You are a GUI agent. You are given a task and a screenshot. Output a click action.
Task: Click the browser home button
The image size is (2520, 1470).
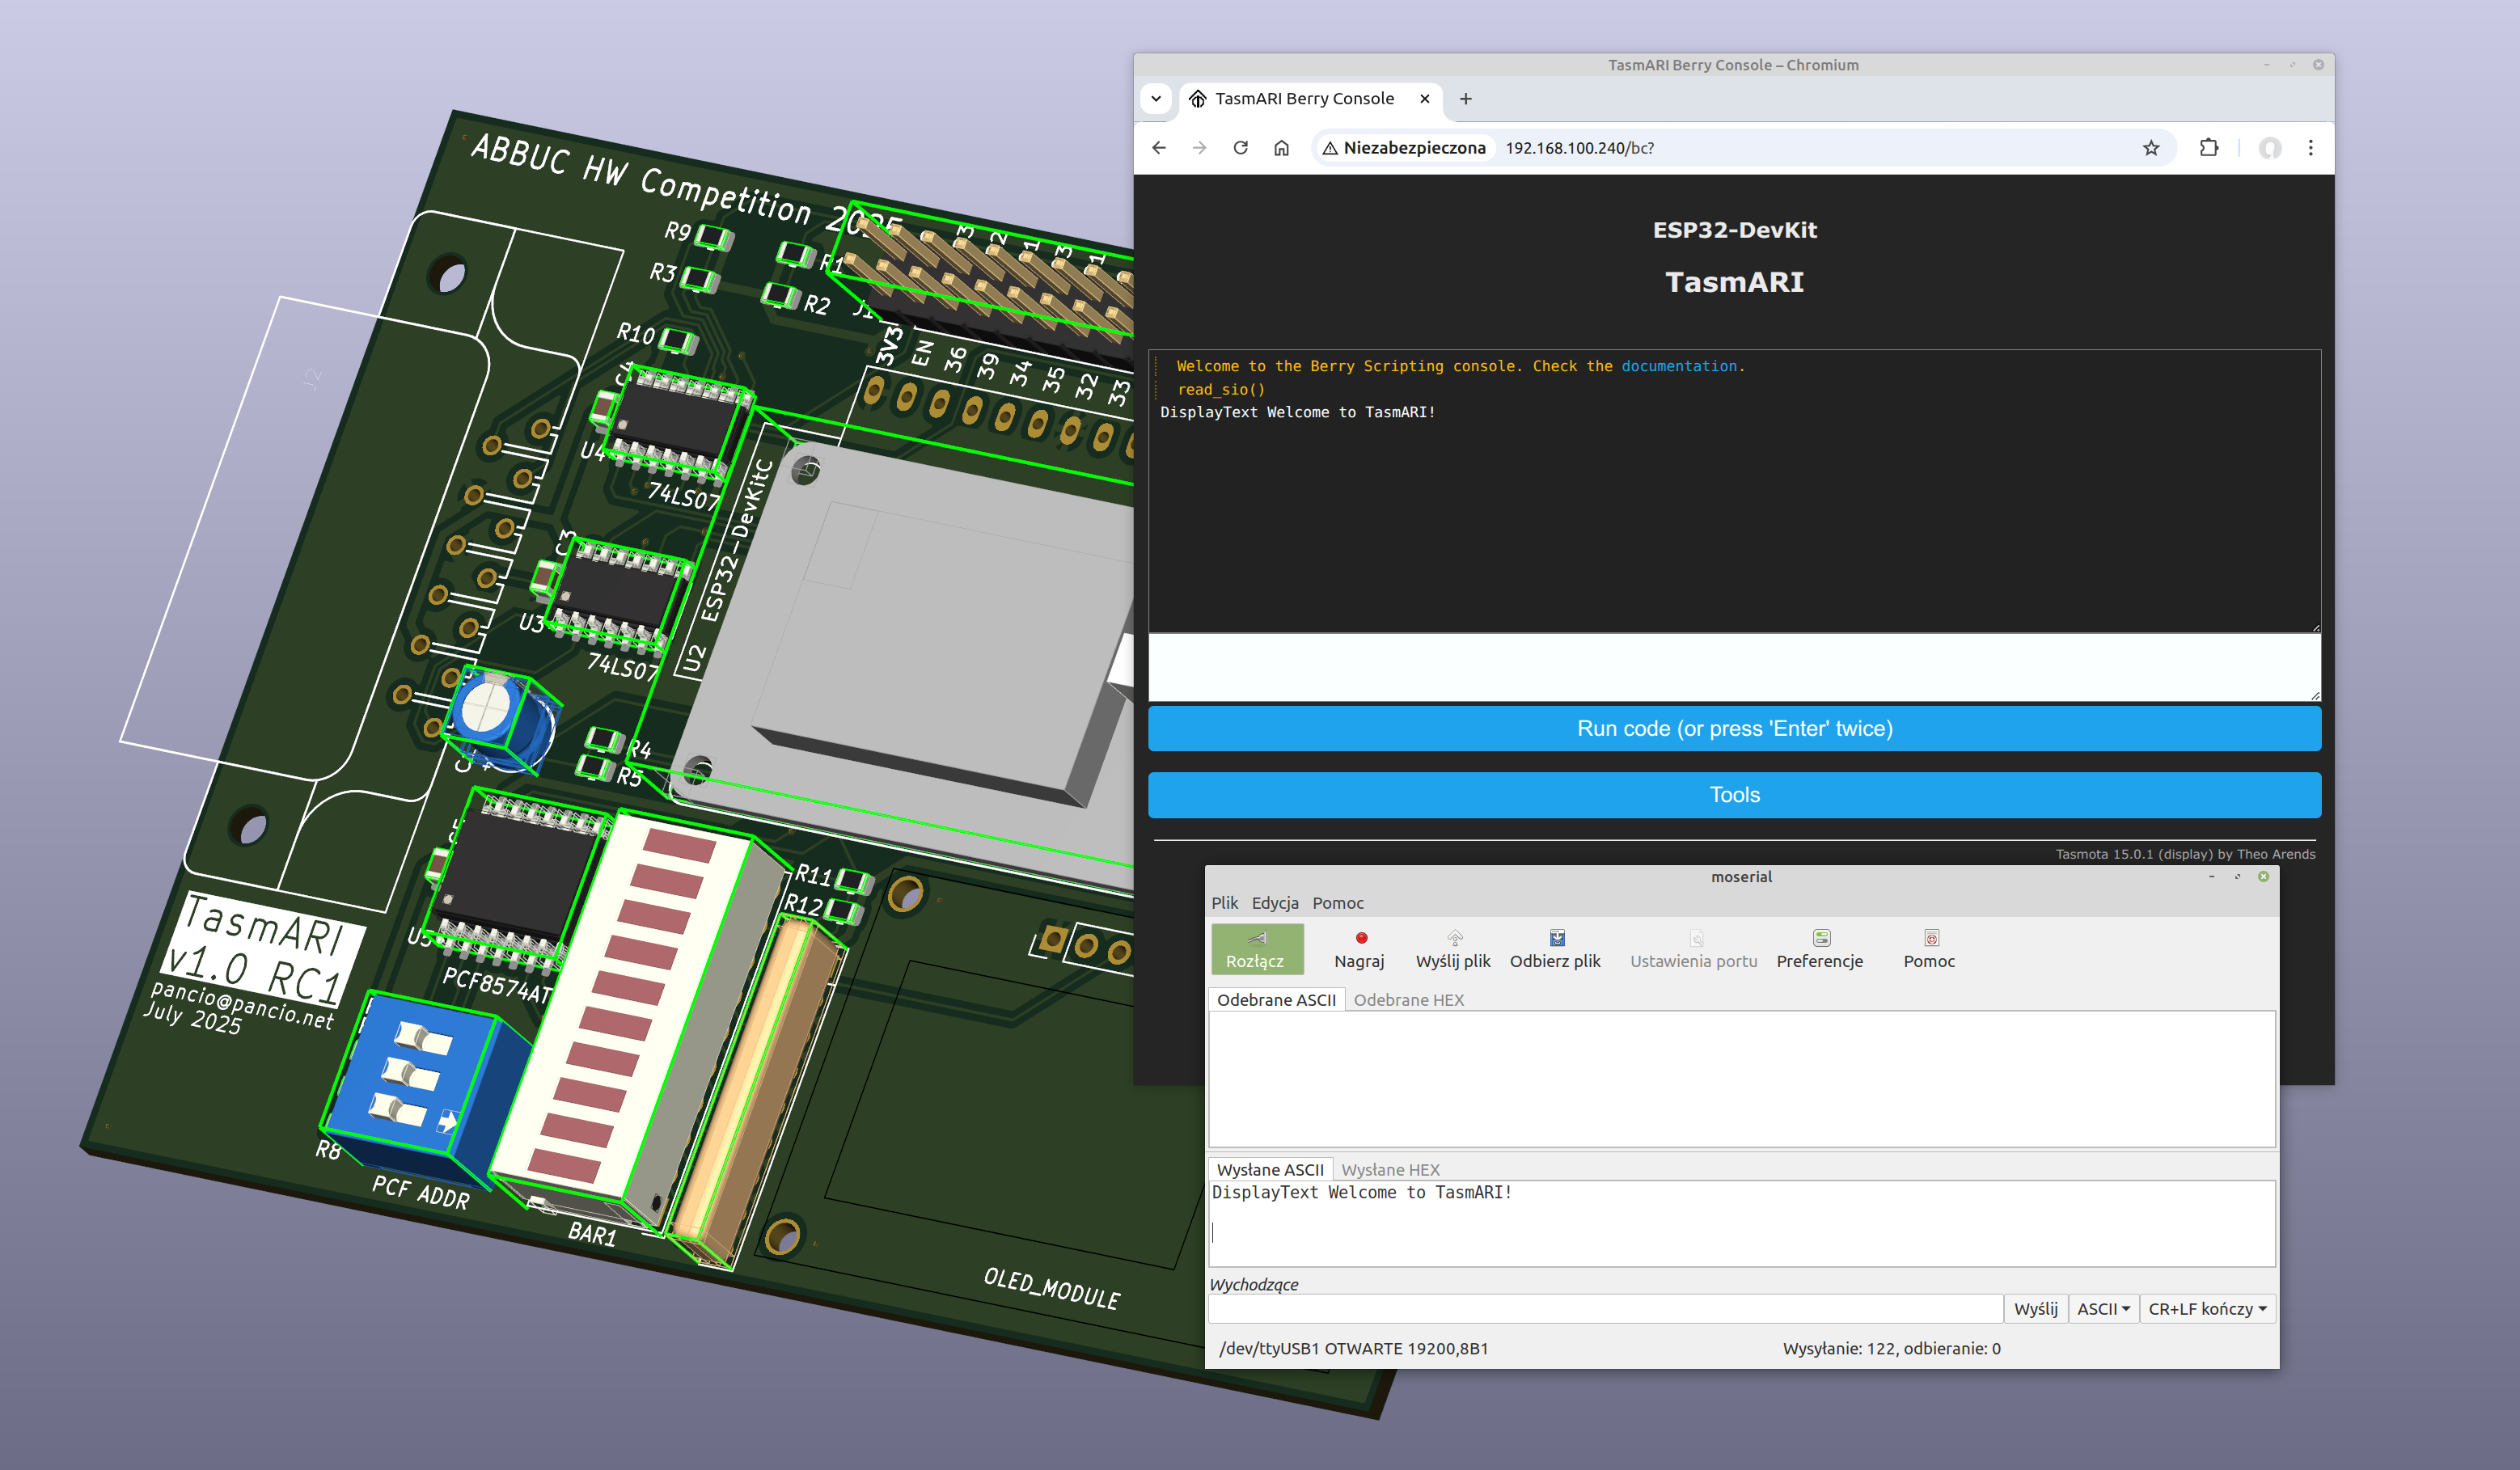tap(1281, 148)
